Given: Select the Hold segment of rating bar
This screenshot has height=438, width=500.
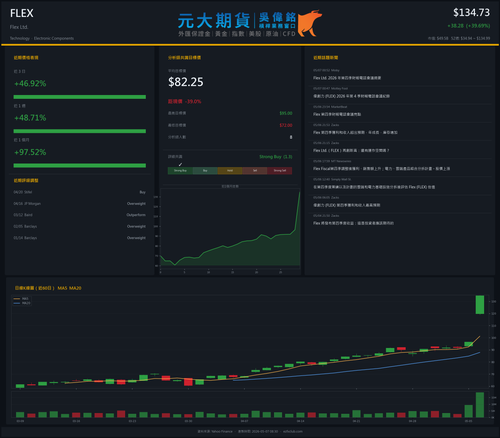Looking at the screenshot, I should [230, 171].
